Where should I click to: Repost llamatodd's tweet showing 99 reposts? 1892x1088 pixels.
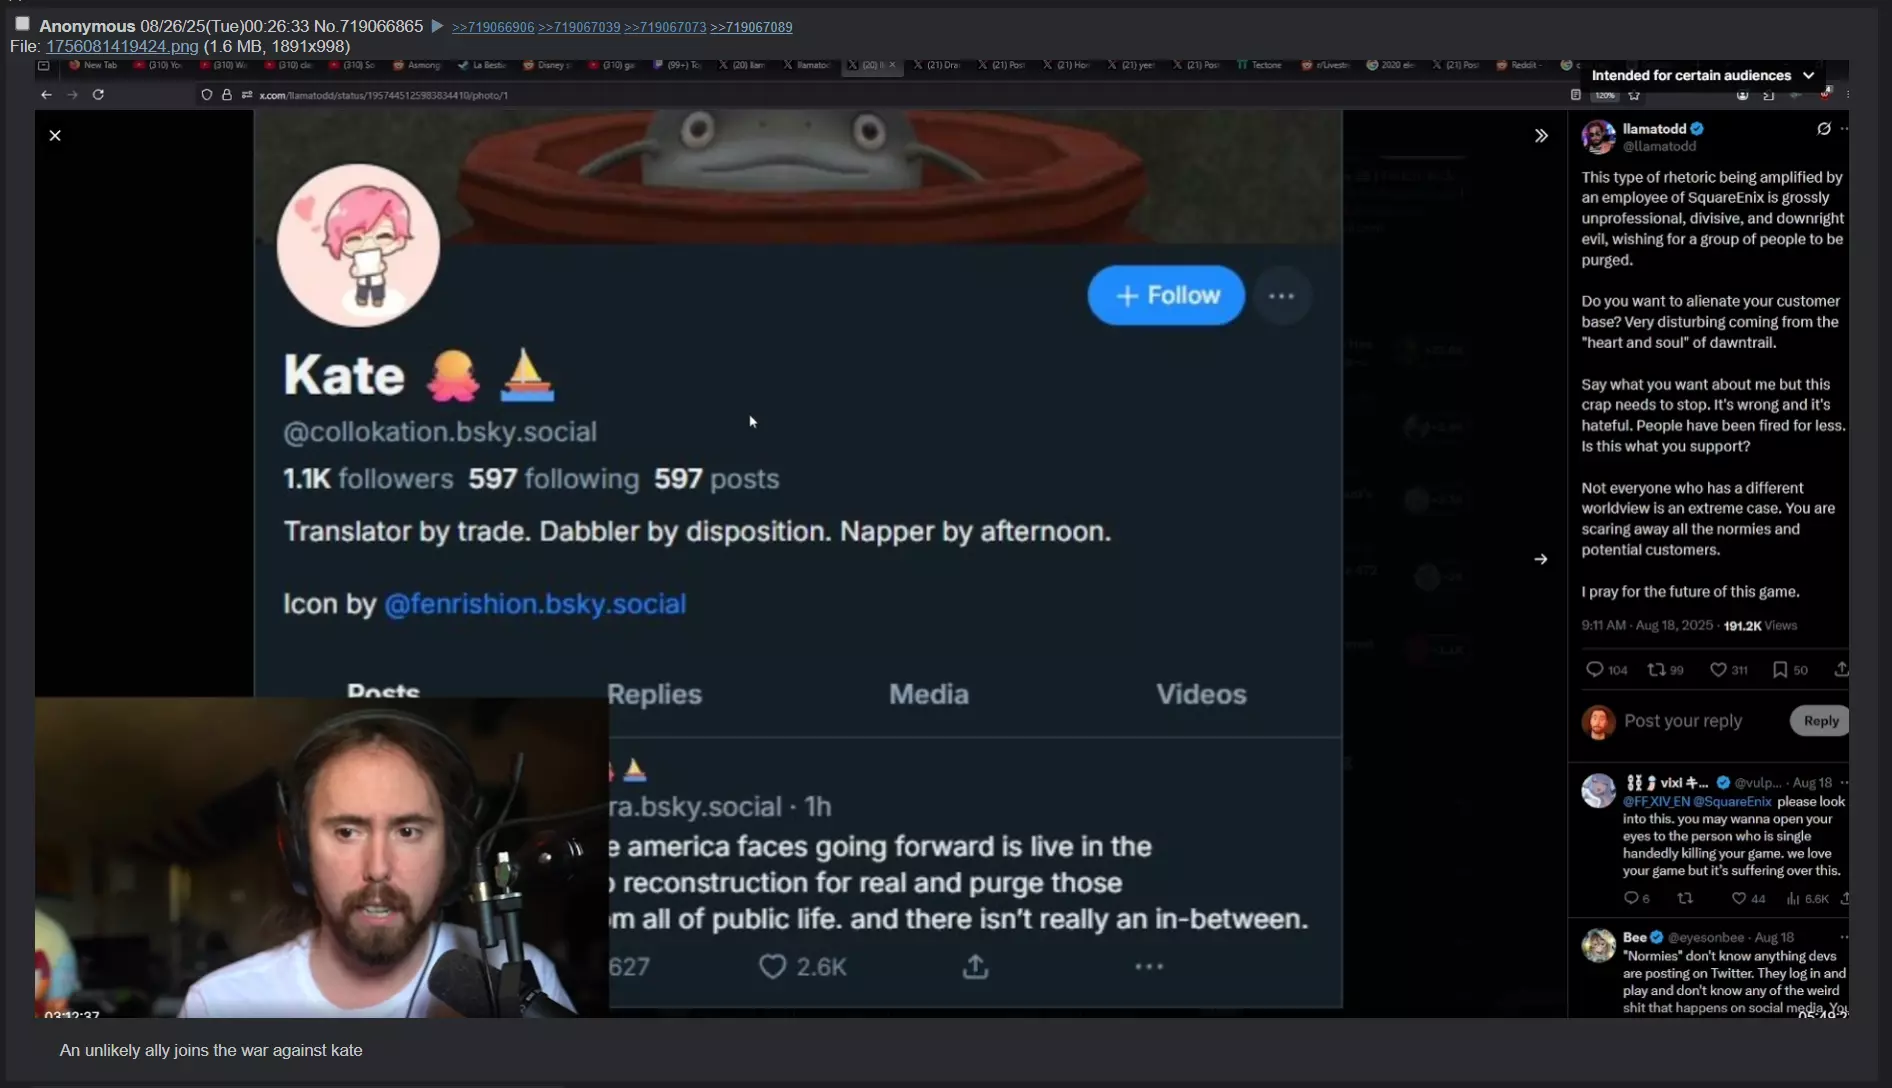(1656, 669)
